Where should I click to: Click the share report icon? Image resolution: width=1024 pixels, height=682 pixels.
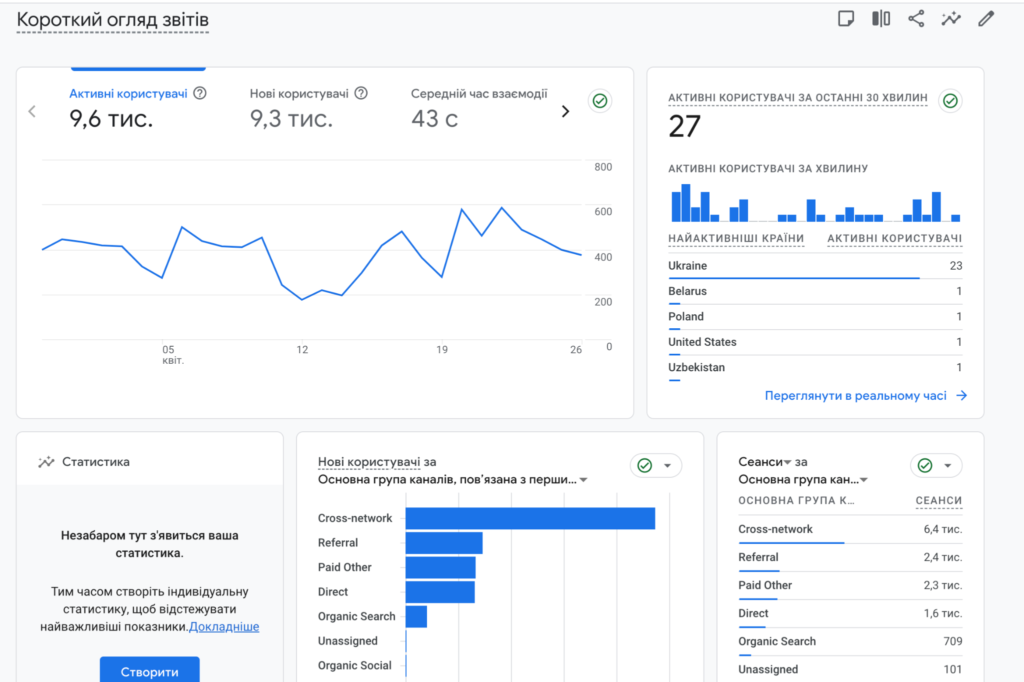[x=916, y=18]
